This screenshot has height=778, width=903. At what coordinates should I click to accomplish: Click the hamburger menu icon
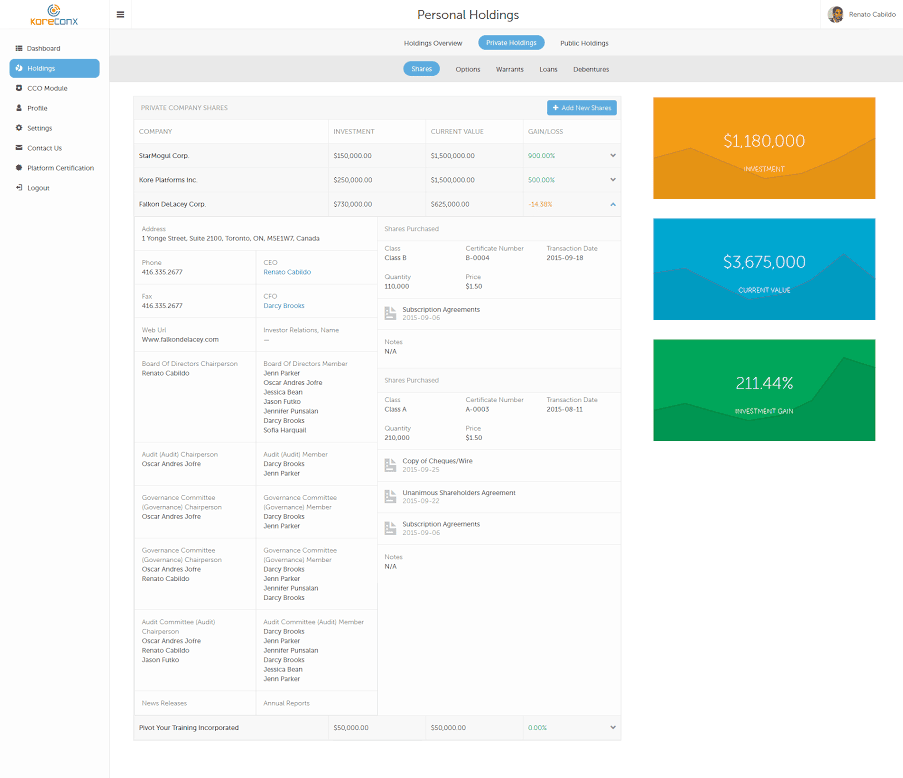coord(121,15)
